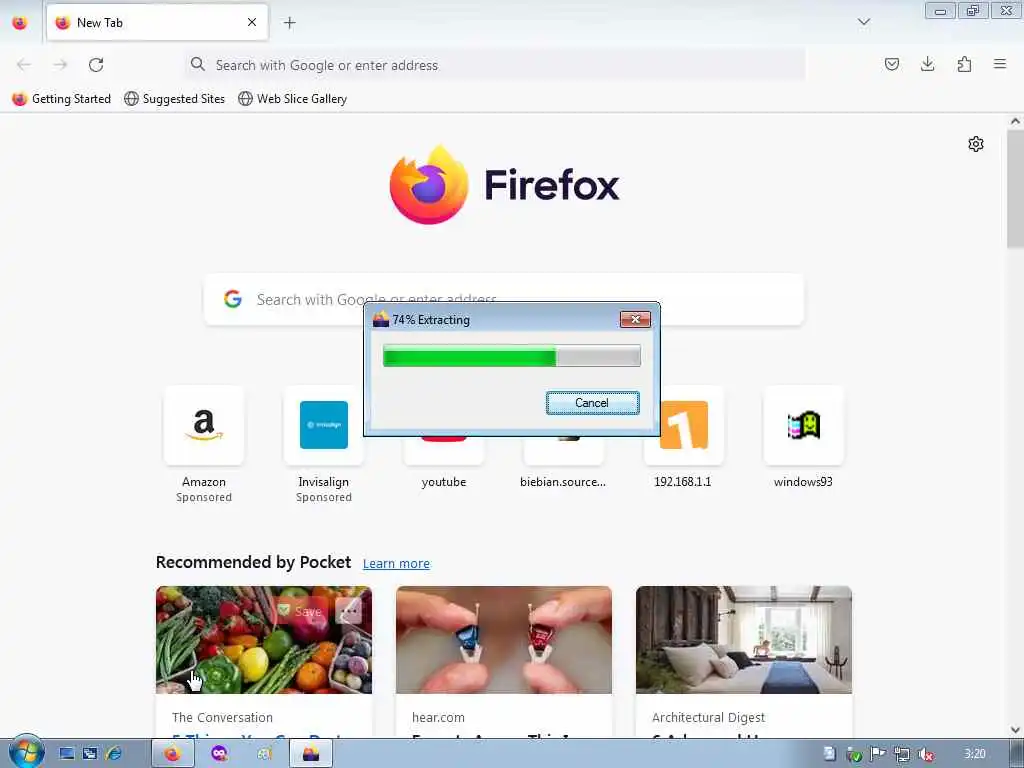Close the 74% Extracting dialog
1024x768 pixels.
pos(635,319)
